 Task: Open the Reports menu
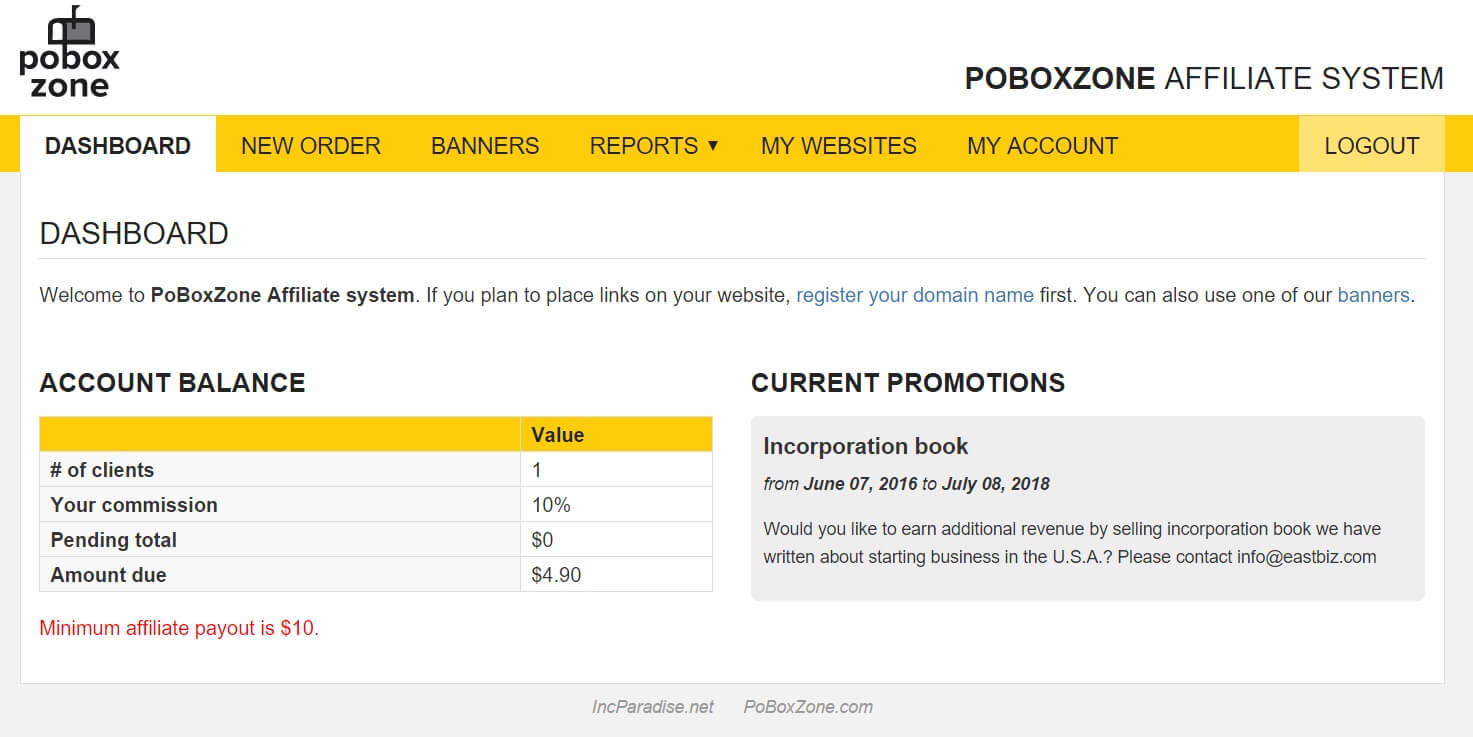coord(653,145)
